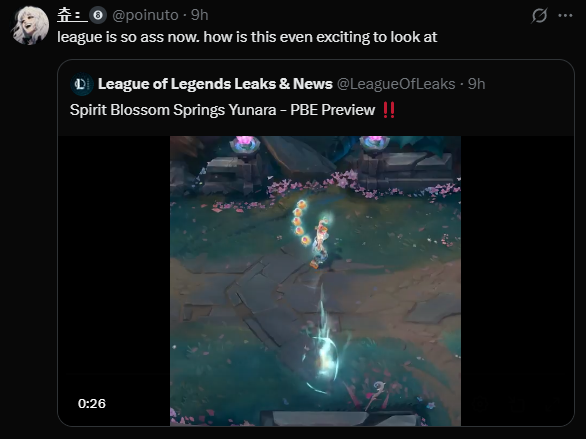Image resolution: width=586 pixels, height=439 pixels.
Task: Click the @LeagueOfLeaks handle
Action: (x=396, y=84)
